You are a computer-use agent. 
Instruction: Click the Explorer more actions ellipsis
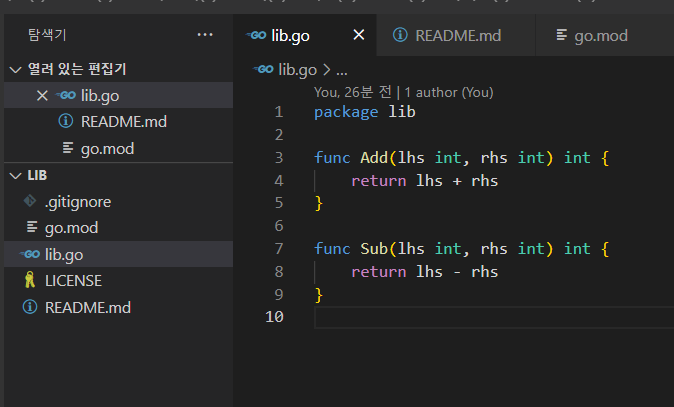pos(205,34)
